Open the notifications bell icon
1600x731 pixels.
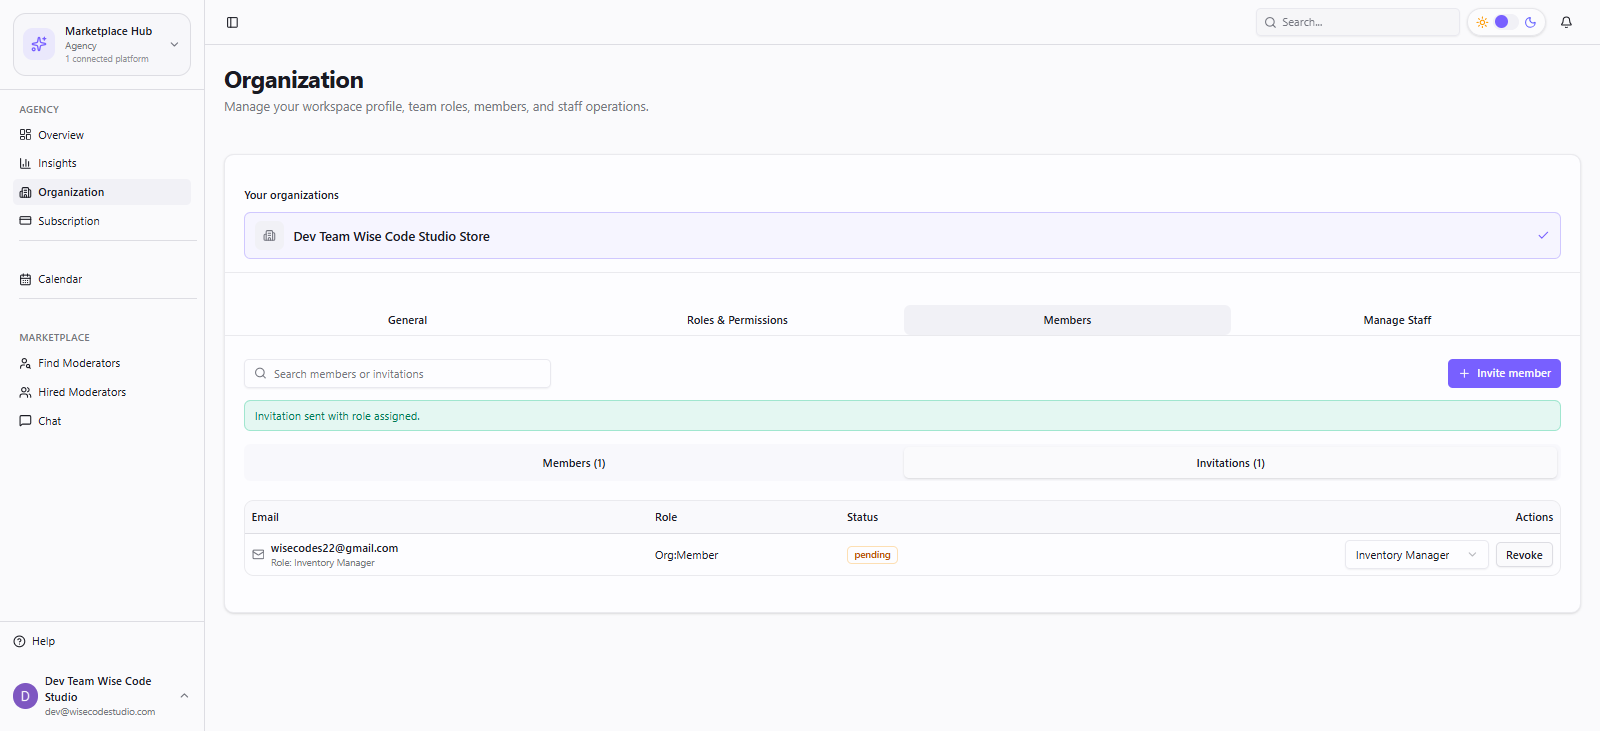(x=1566, y=22)
